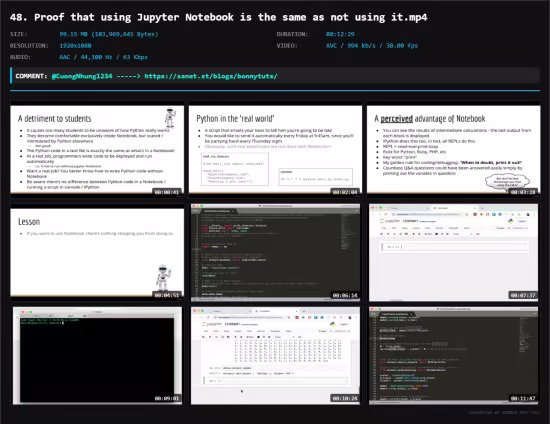Click the robot mascot on the Lesson slide
This screenshot has width=550, height=424.
(x=163, y=277)
